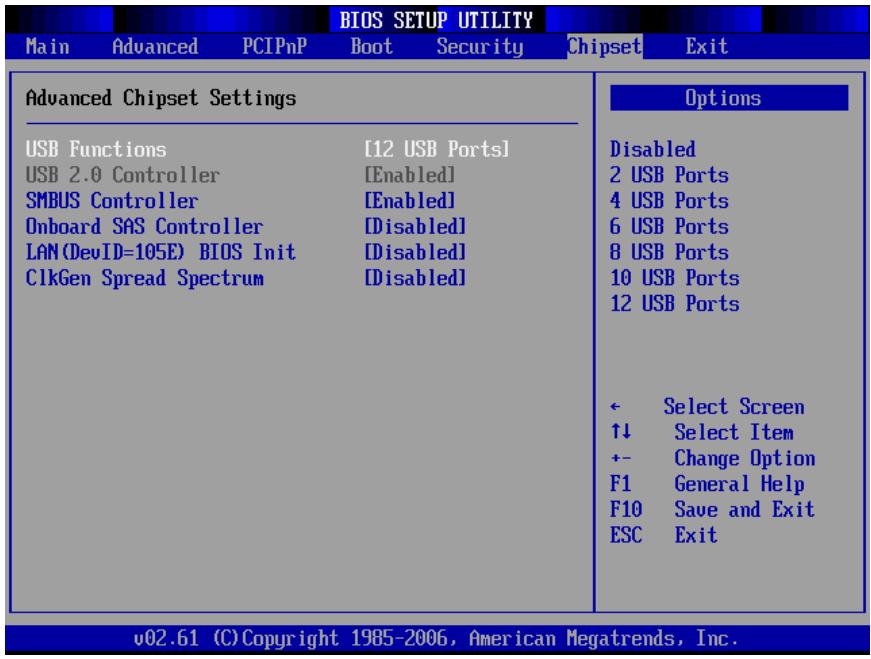This screenshot has width=871, height=659.
Task: Toggle Onboard SAS Controller Disabled value
Action: click(x=415, y=226)
